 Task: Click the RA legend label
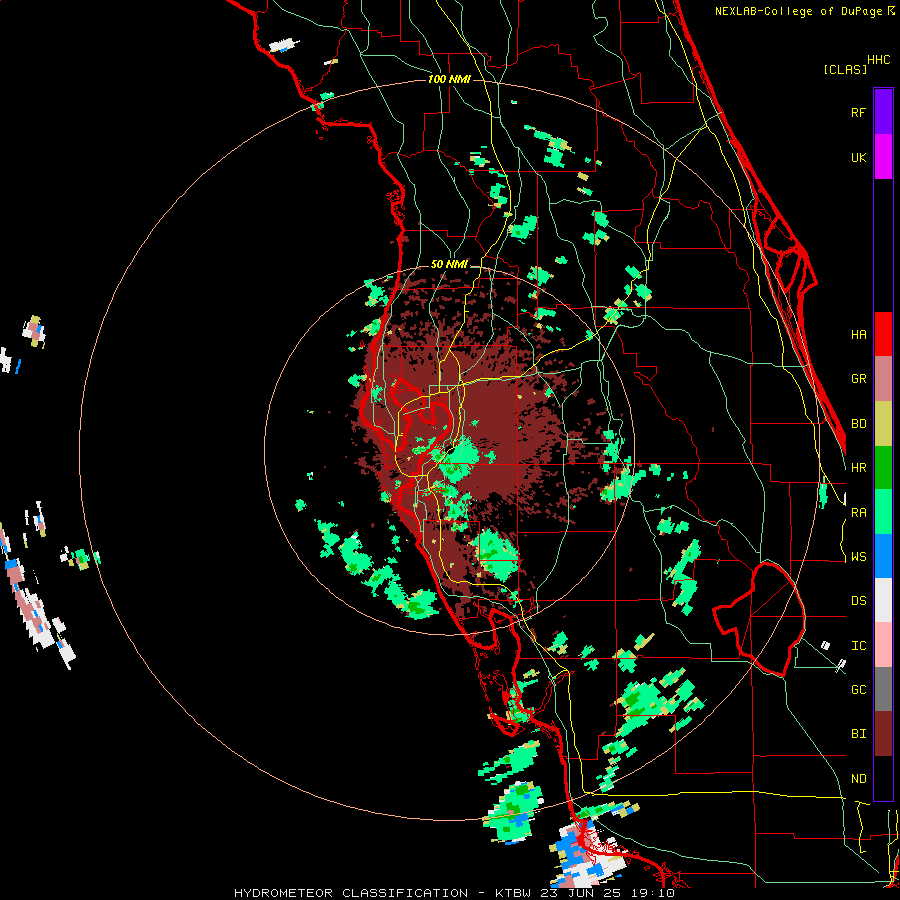858,513
